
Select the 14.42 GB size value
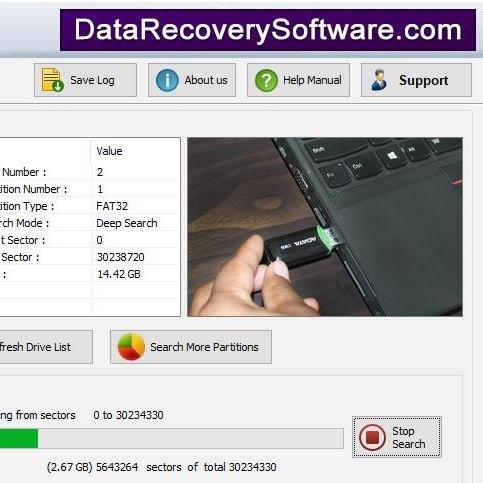(119, 274)
